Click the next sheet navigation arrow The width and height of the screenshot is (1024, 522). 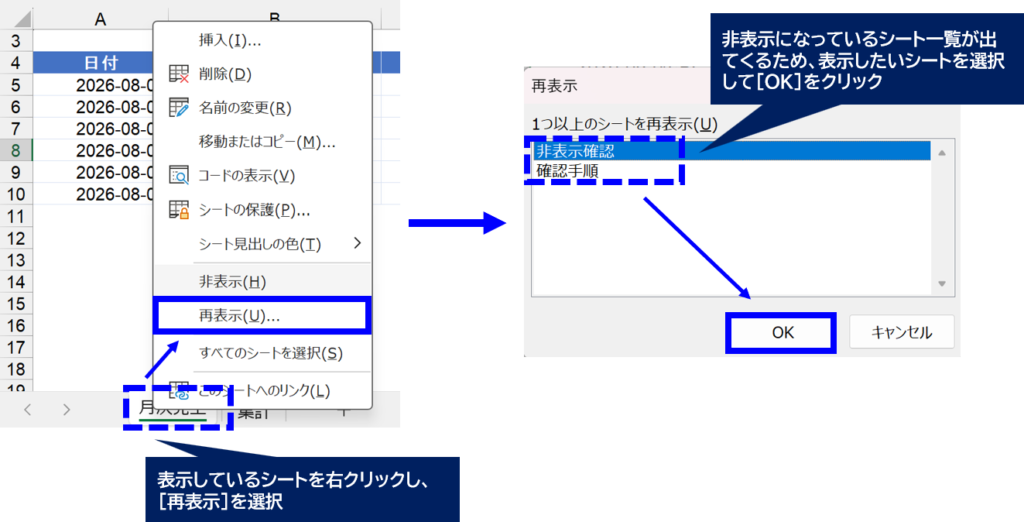point(67,410)
